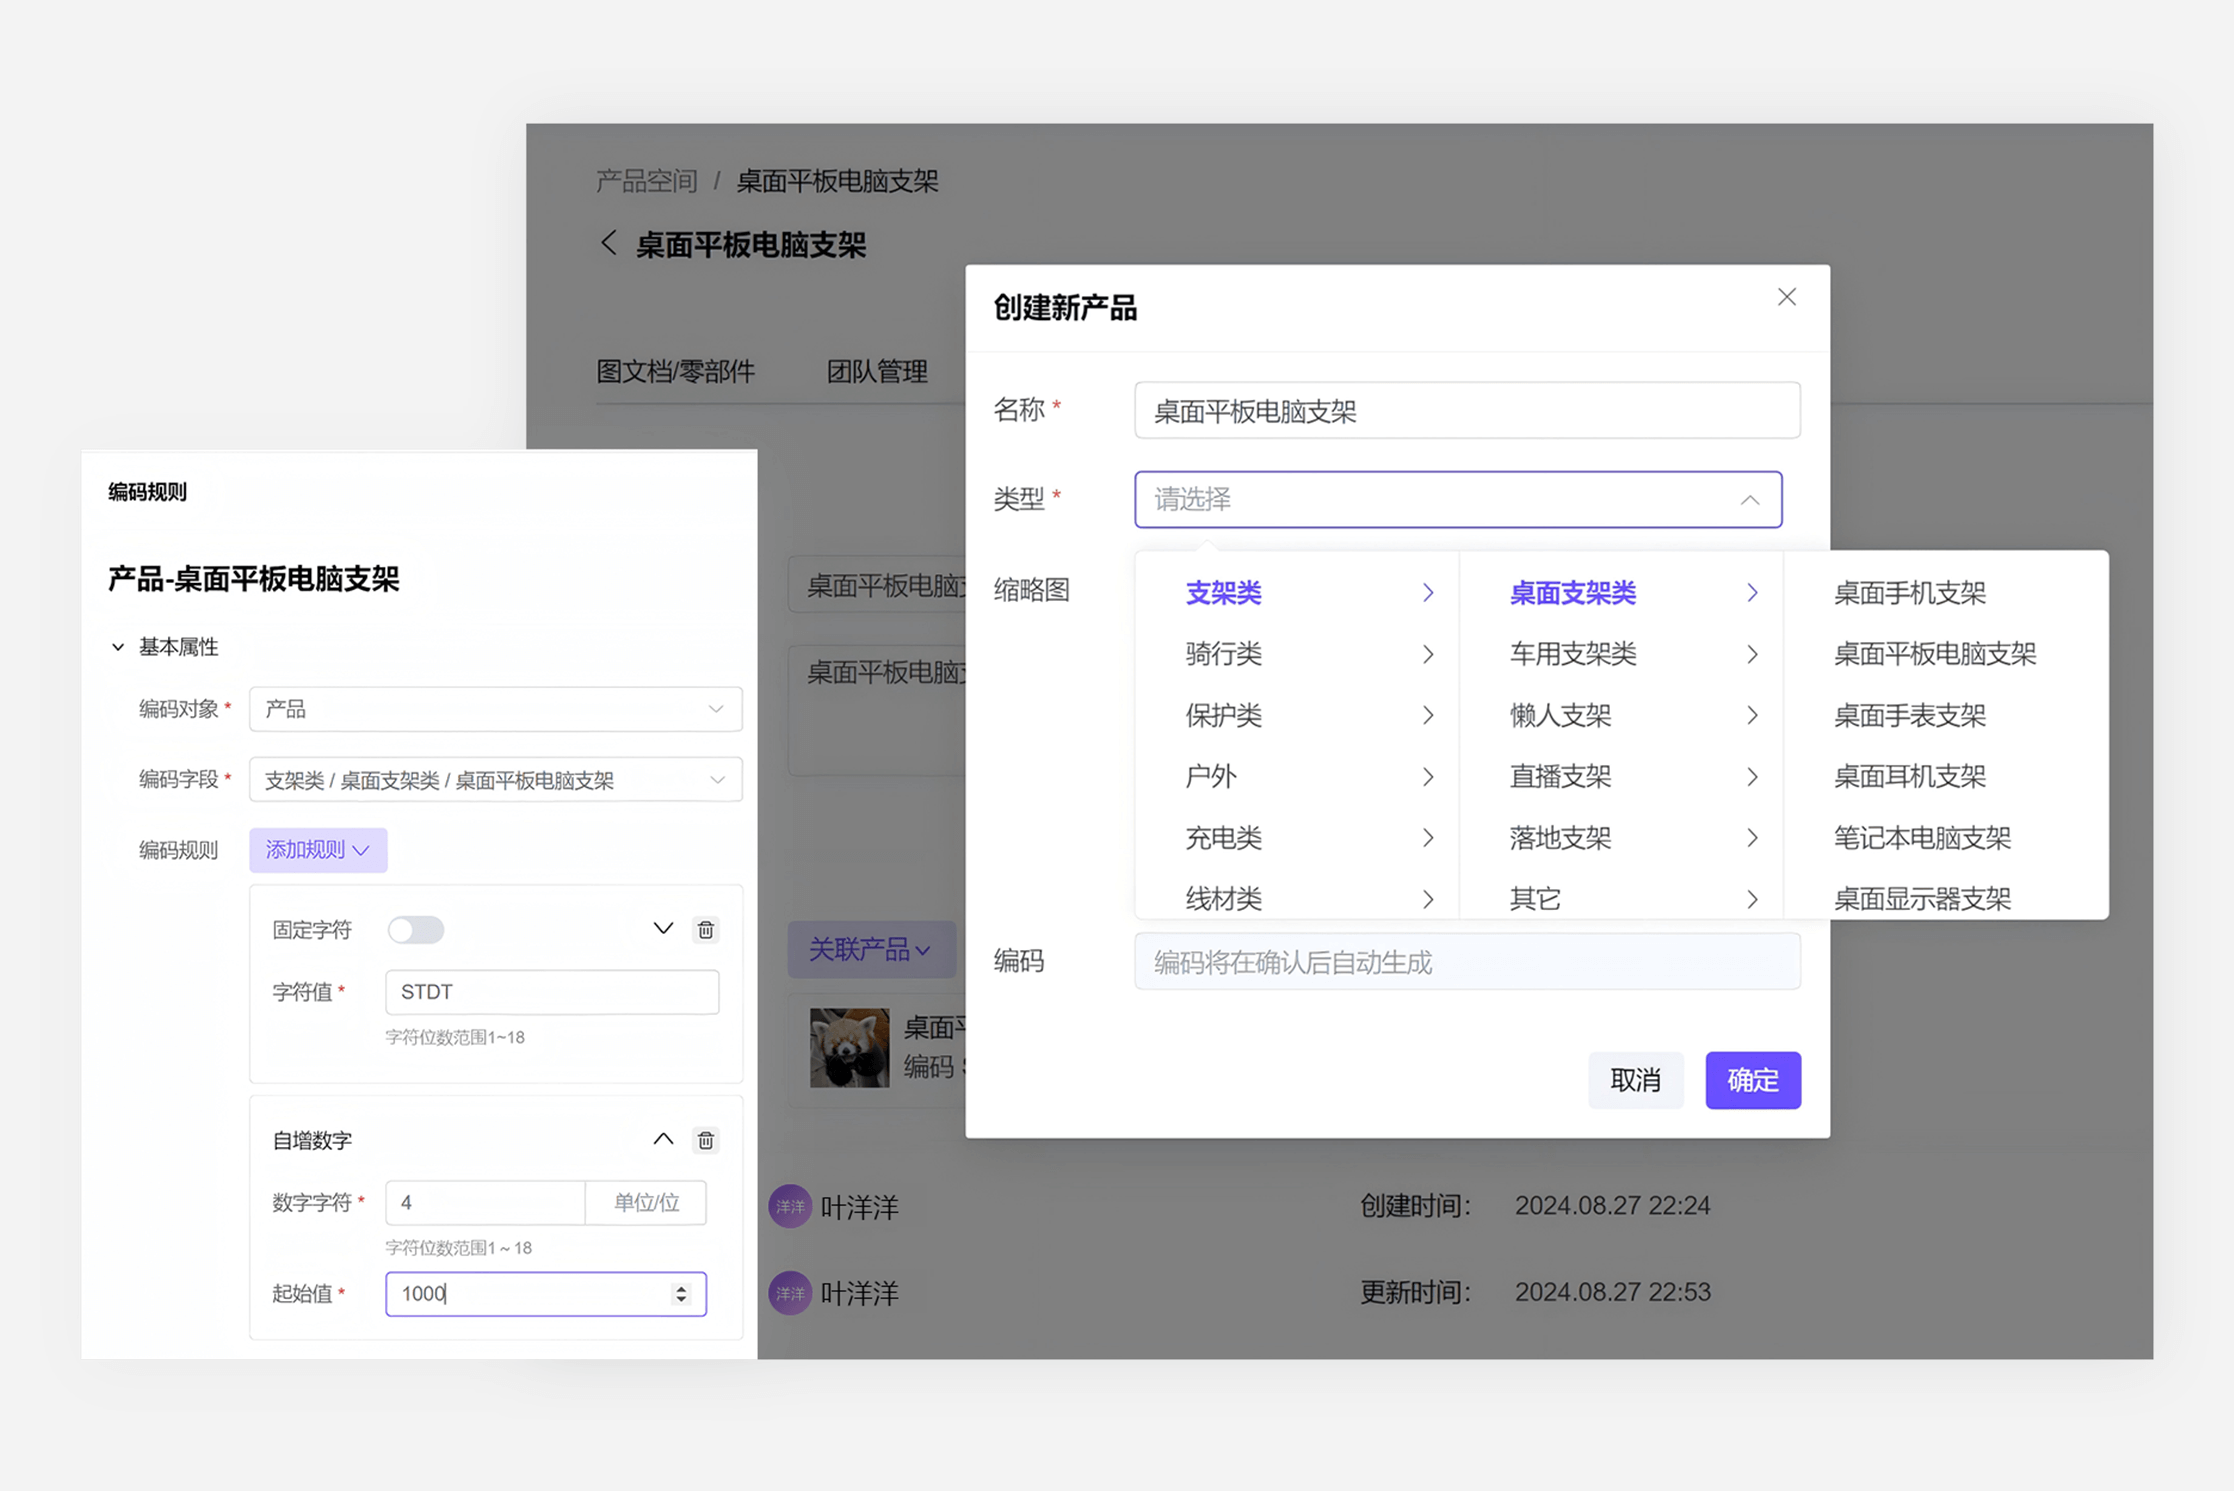Click the 产品空间 breadcrumb link
Viewport: 2234px width, 1491px height.
(x=644, y=181)
